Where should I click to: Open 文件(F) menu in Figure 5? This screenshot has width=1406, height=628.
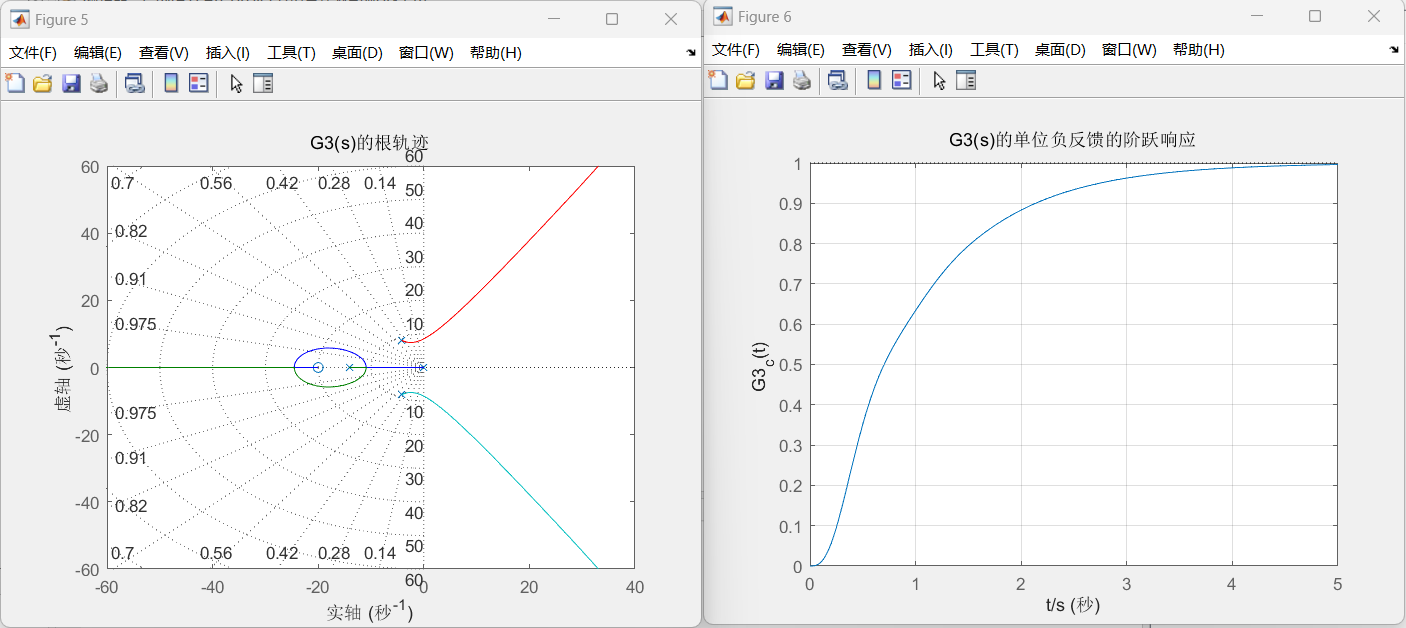(33, 53)
